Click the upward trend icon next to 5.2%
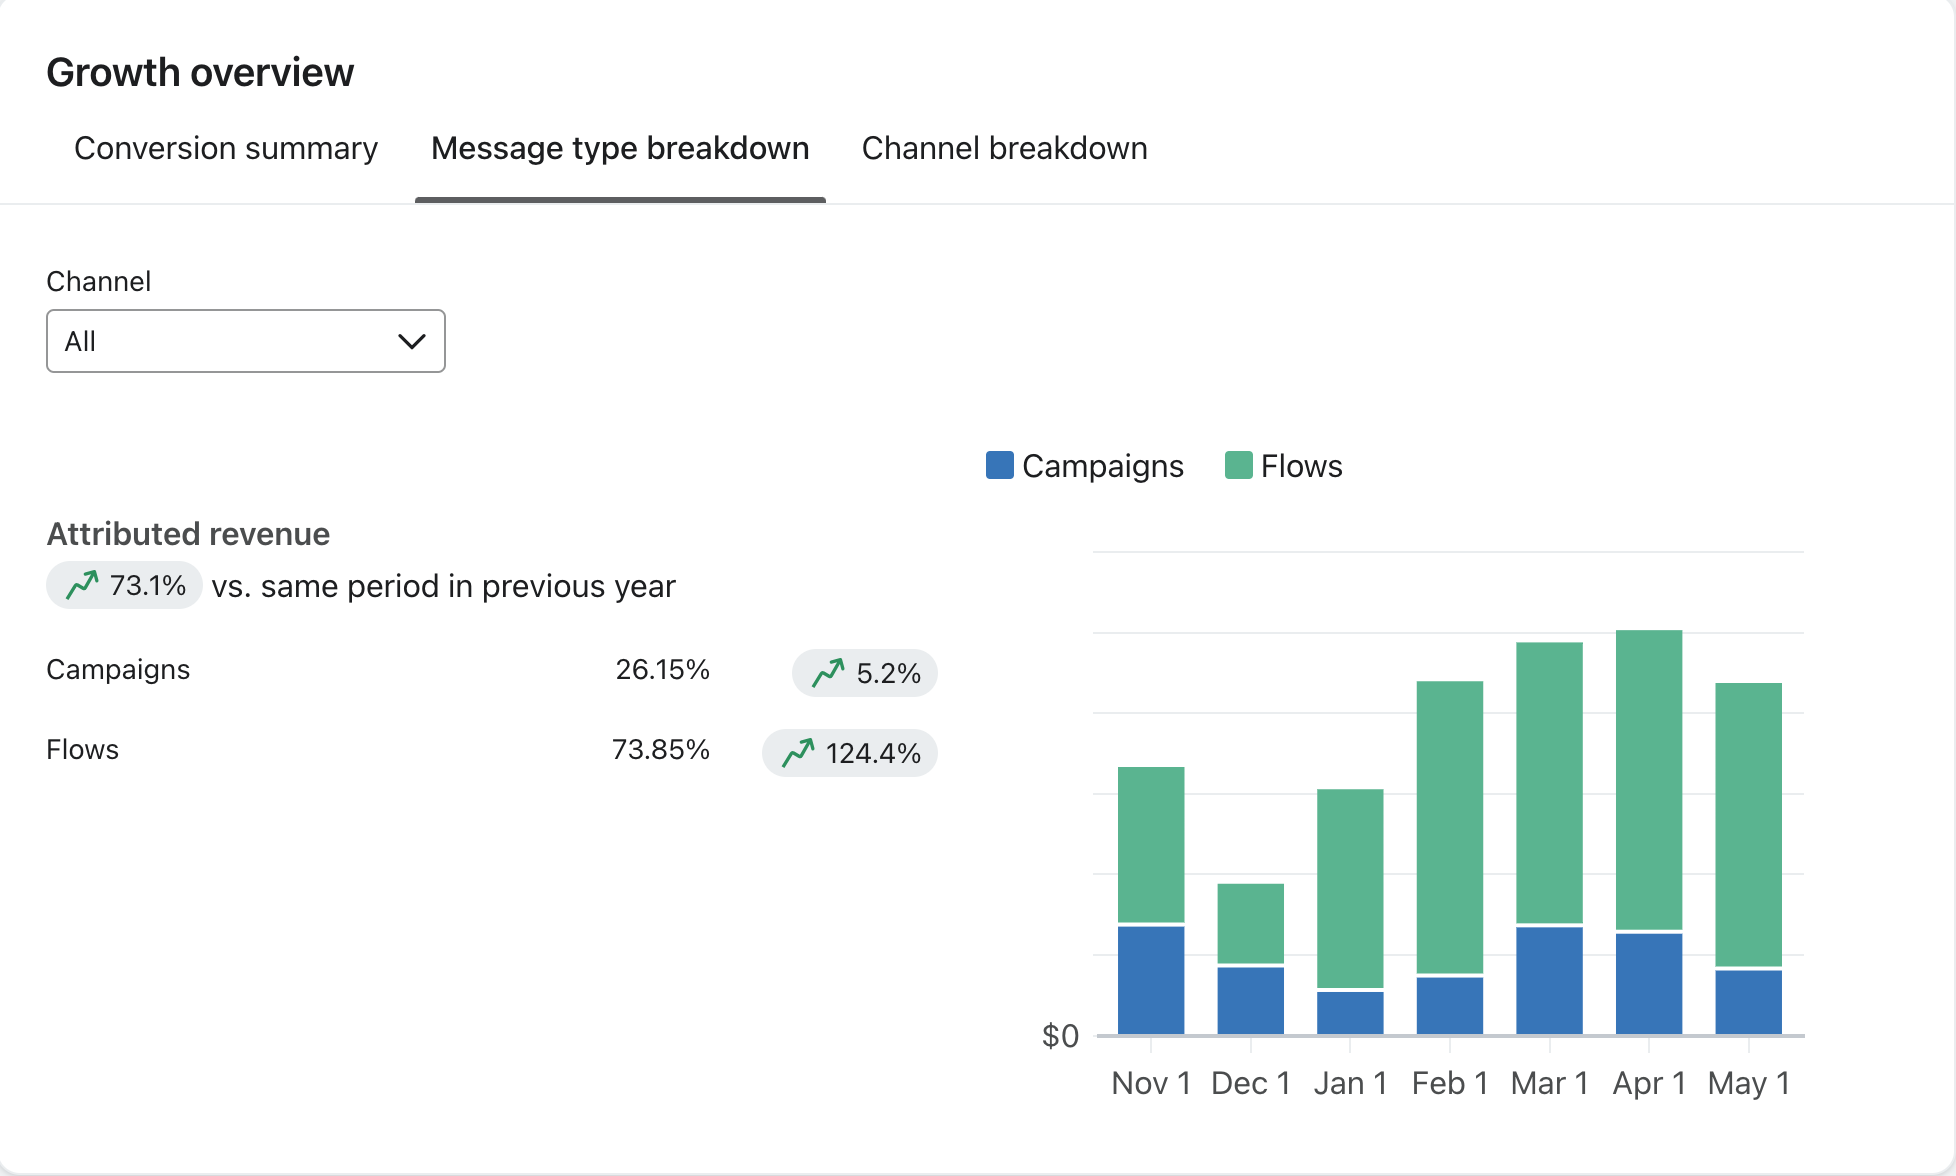The image size is (1956, 1176). coord(829,673)
